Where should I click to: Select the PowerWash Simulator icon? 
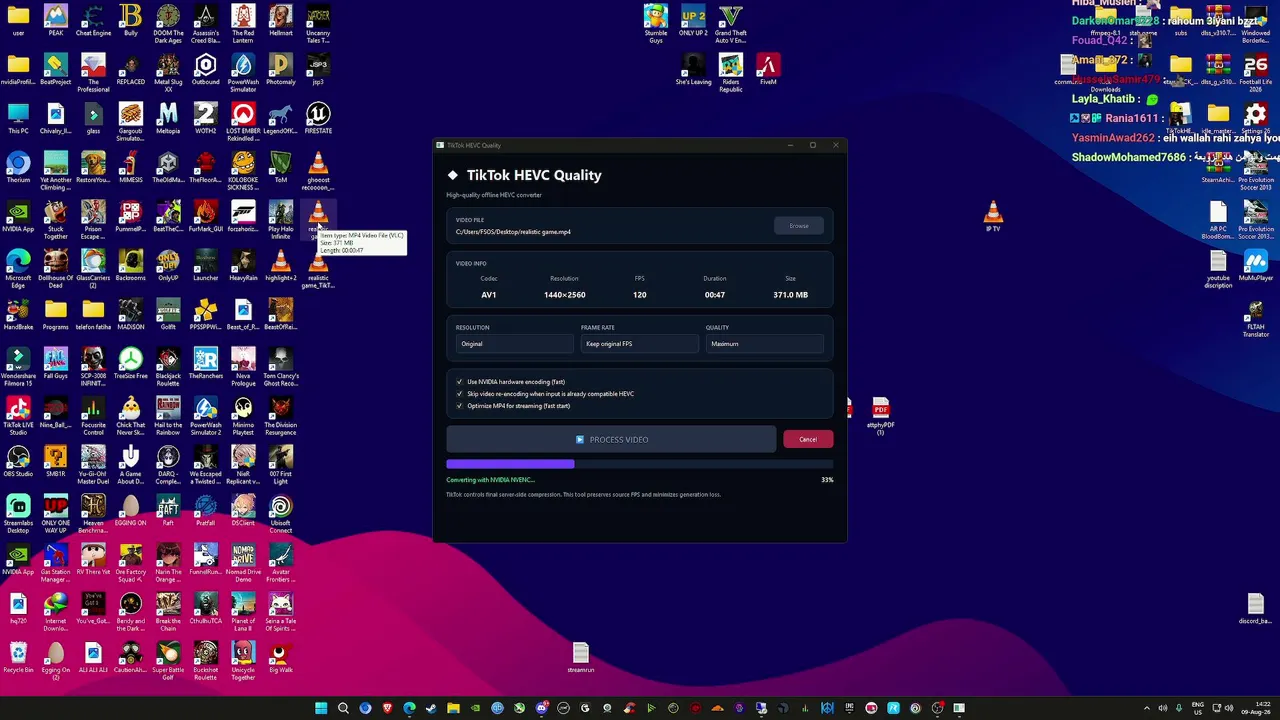pyautogui.click(x=243, y=72)
